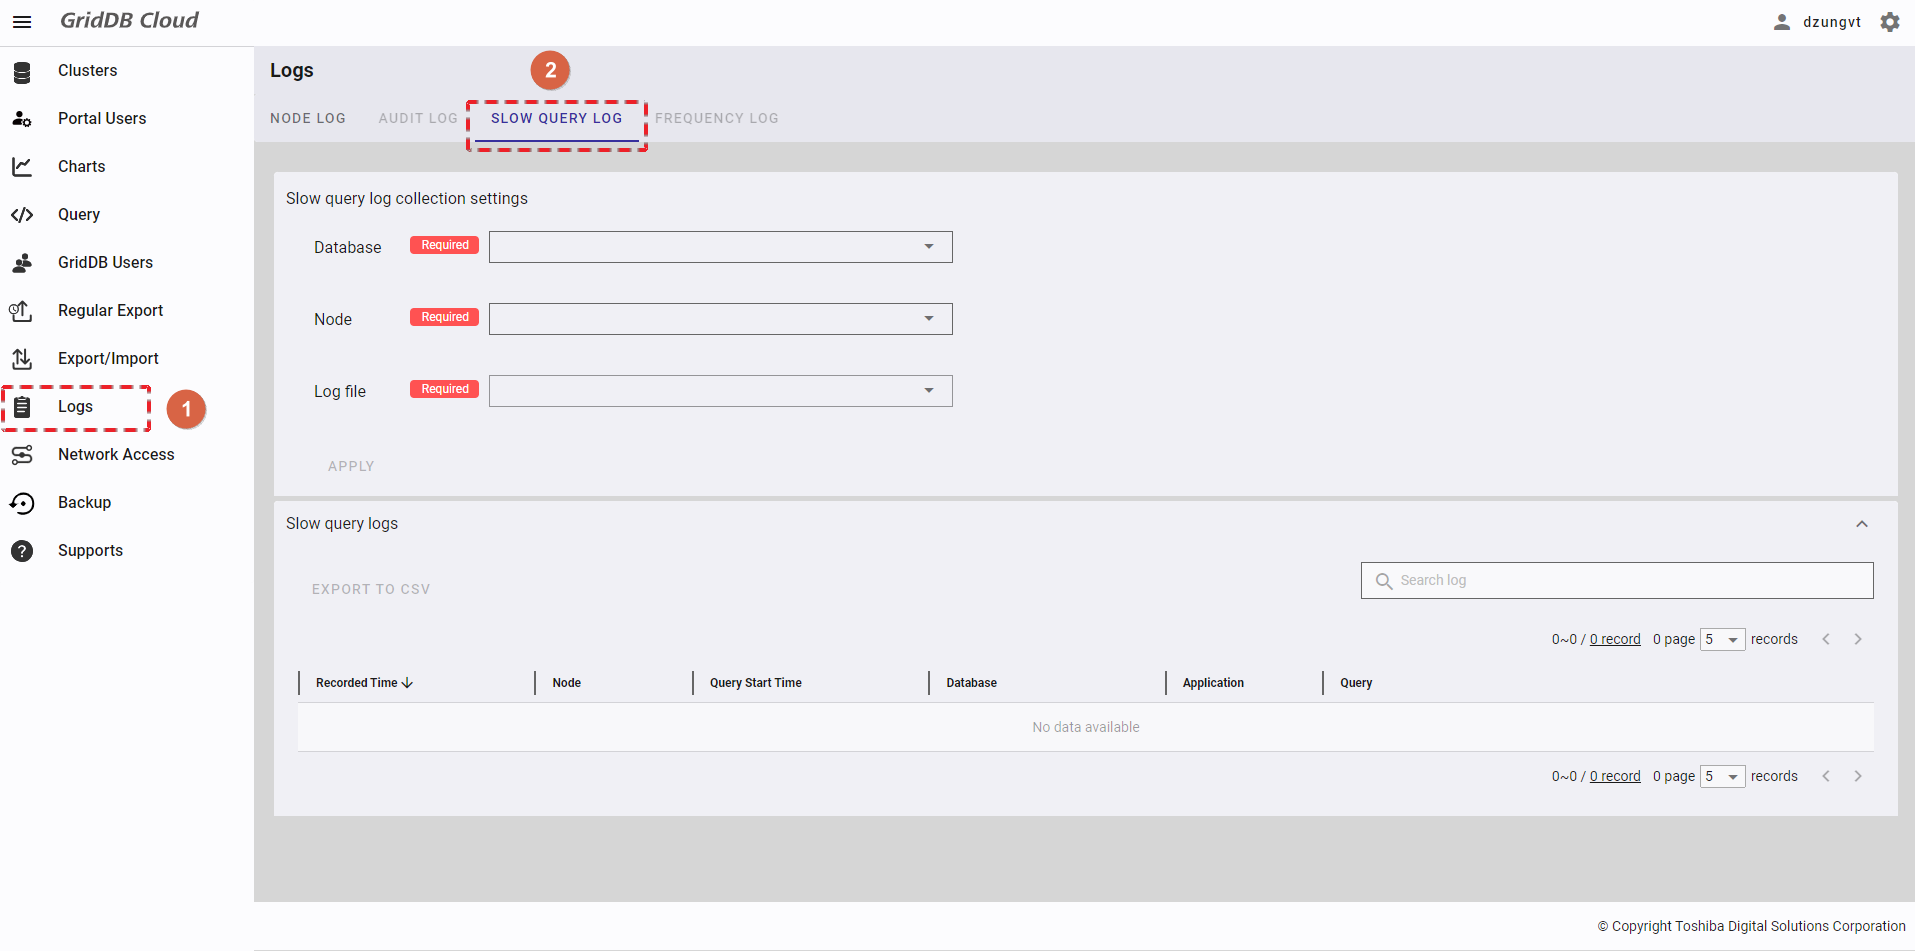Open Clusters in the sidebar
Viewport: 1915px width, 951px height.
click(87, 70)
